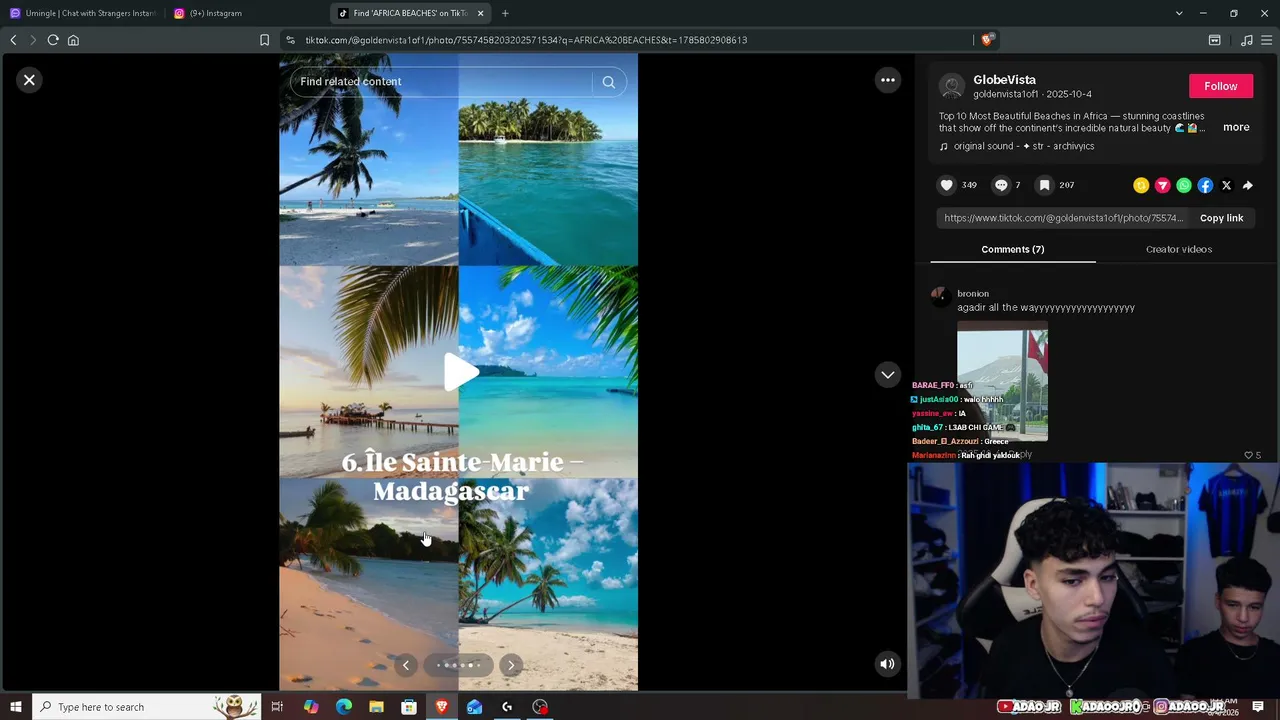Screen dimensions: 1280x720
Task: Open the flag image in bronion's comment
Action: point(1002,383)
